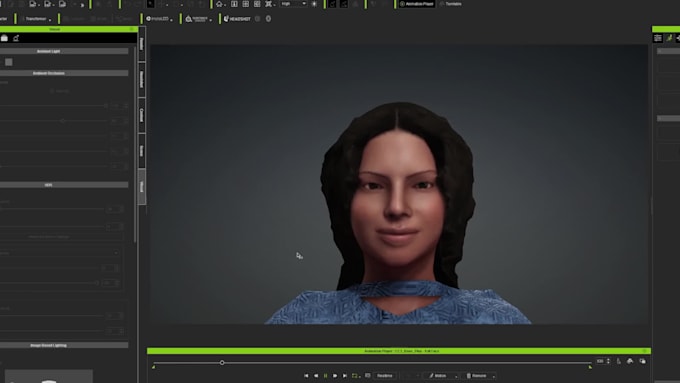Switch to the Scene vertical tab
The height and width of the screenshot is (383, 680).
tap(141, 151)
